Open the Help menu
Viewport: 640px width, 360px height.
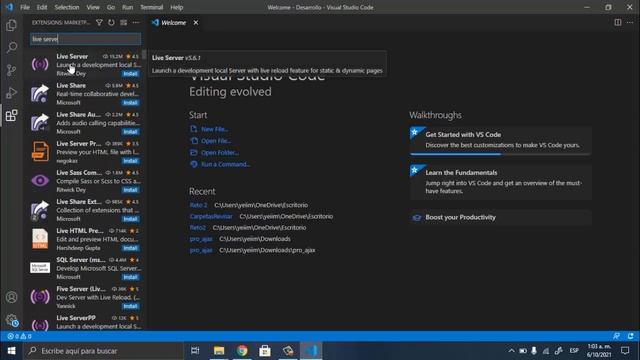[176, 7]
